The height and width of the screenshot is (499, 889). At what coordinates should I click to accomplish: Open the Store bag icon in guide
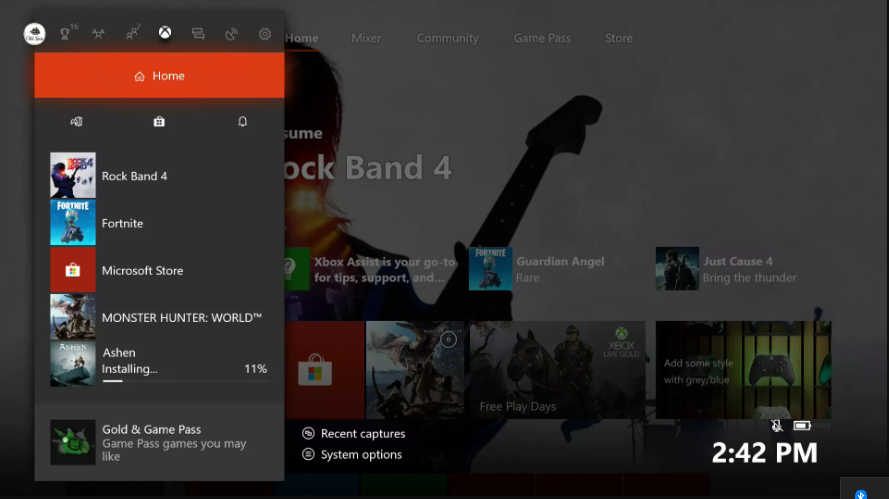point(159,121)
